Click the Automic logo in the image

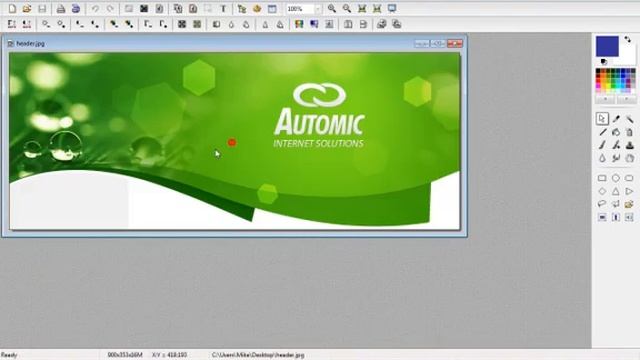[x=319, y=115]
